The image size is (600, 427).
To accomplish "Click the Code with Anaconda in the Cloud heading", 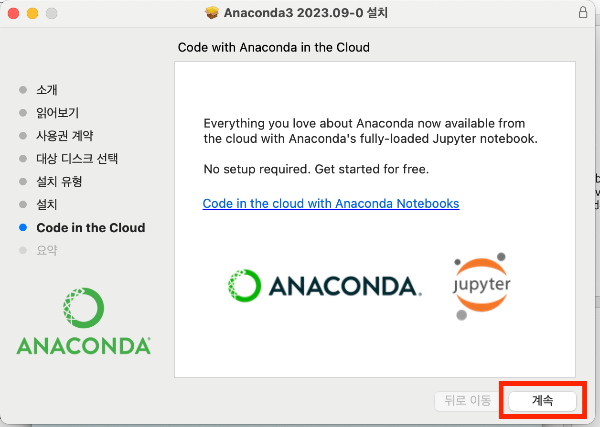I will pos(274,47).
